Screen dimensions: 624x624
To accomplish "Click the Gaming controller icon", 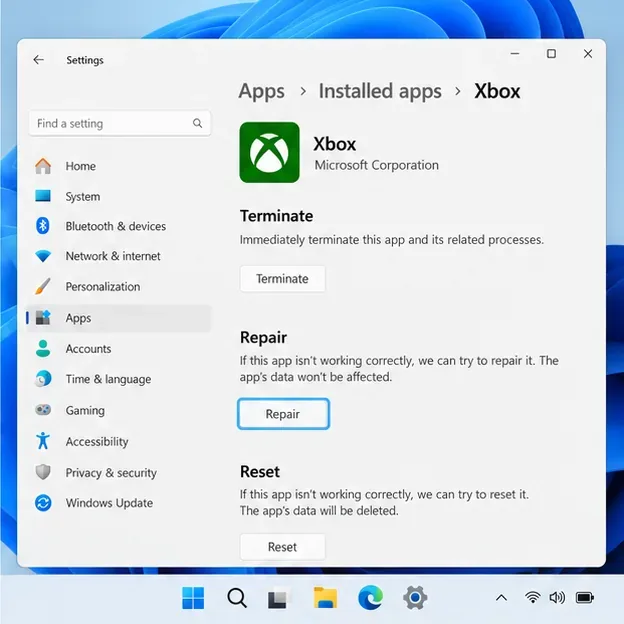I will click(x=43, y=410).
